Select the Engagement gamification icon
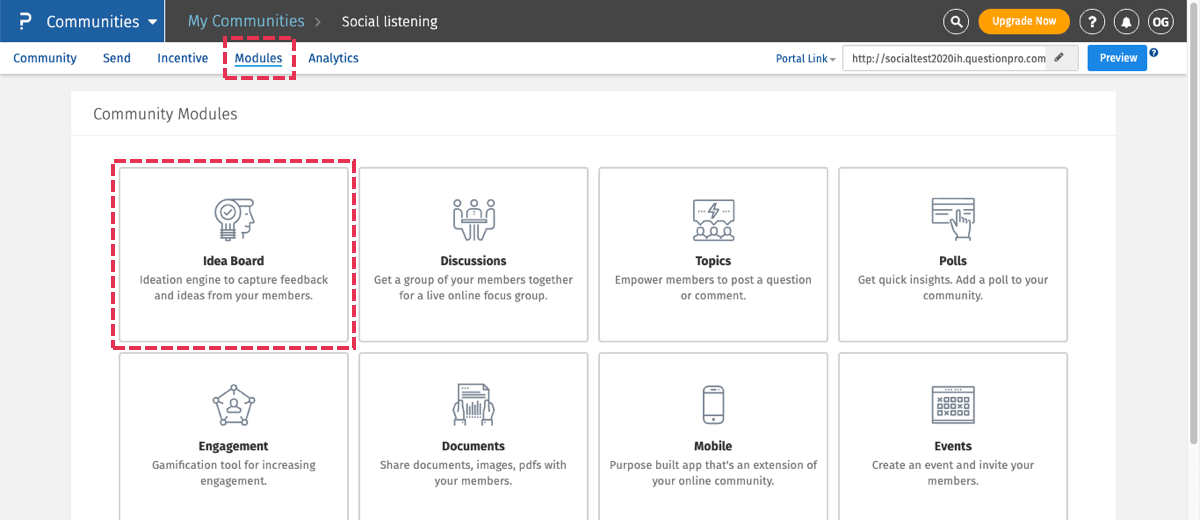This screenshot has height=520, width=1200. [233, 405]
